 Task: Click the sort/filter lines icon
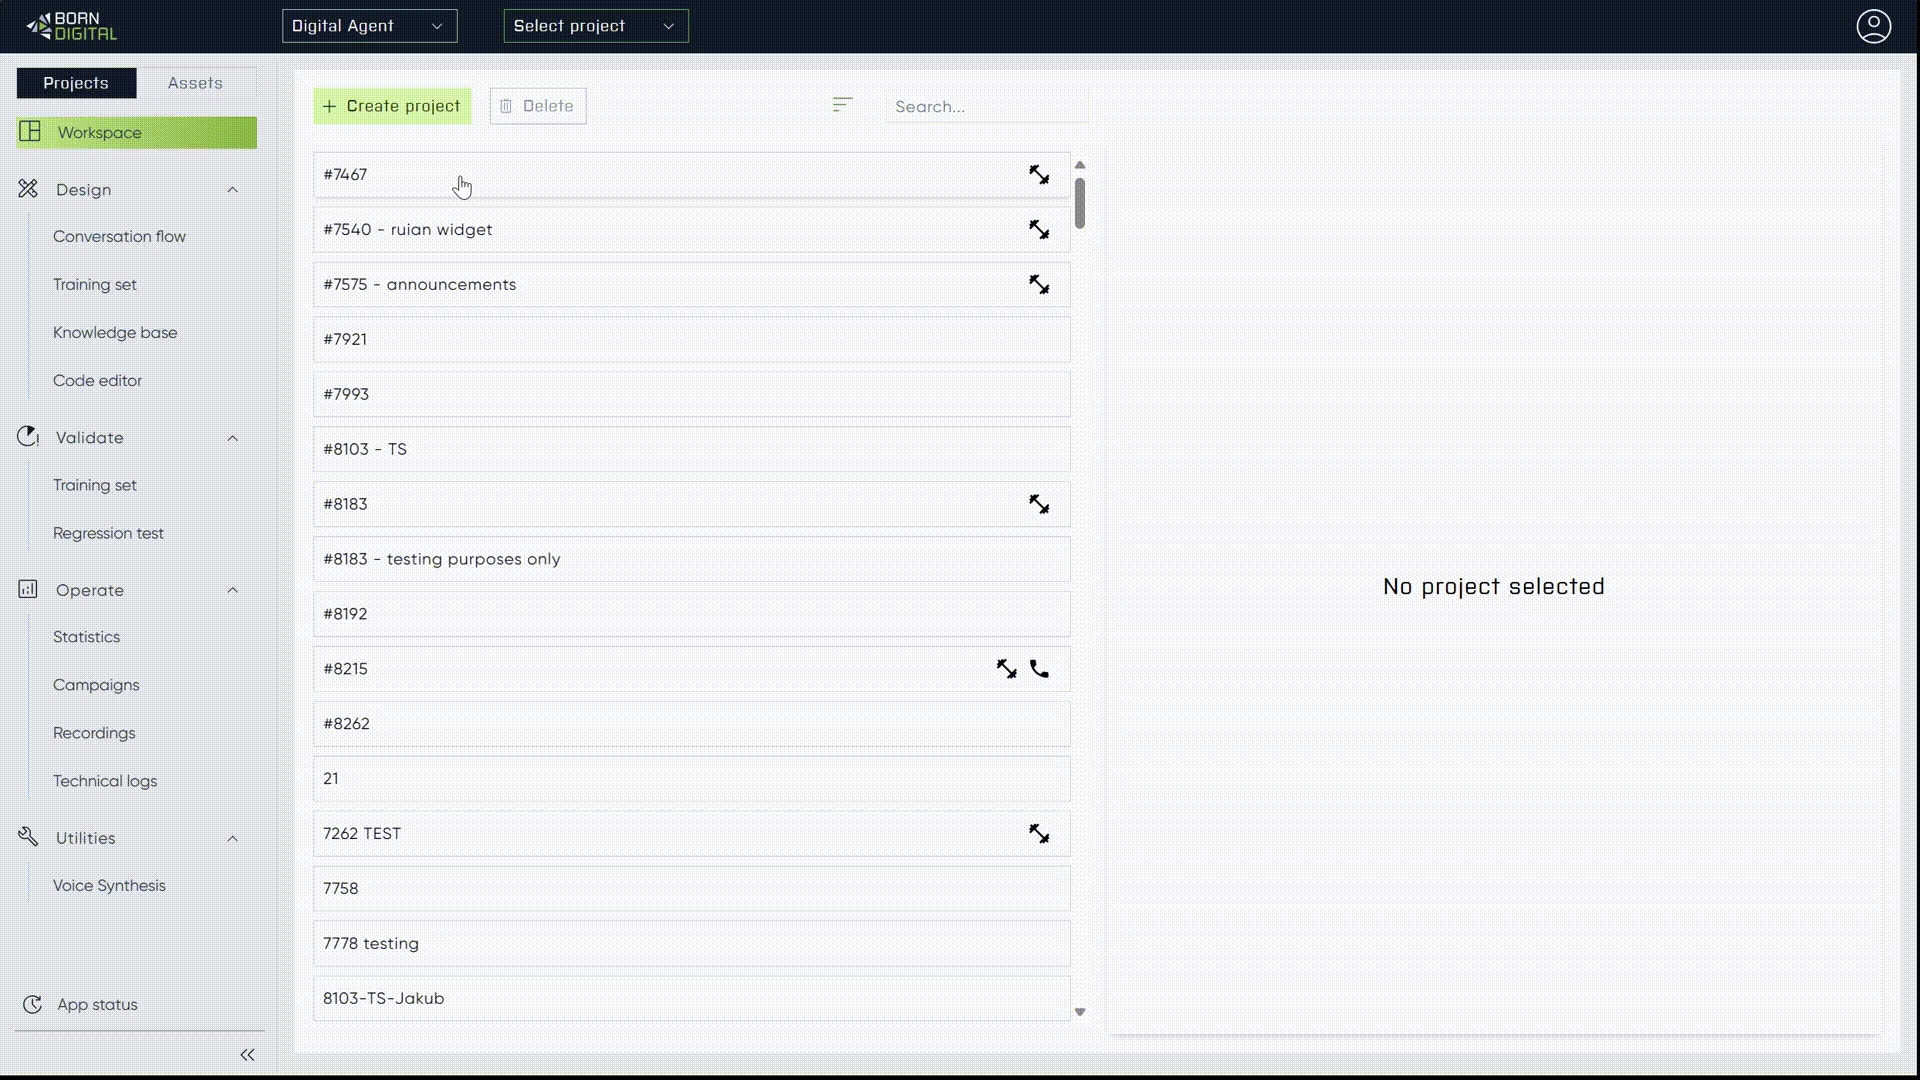[x=842, y=105]
